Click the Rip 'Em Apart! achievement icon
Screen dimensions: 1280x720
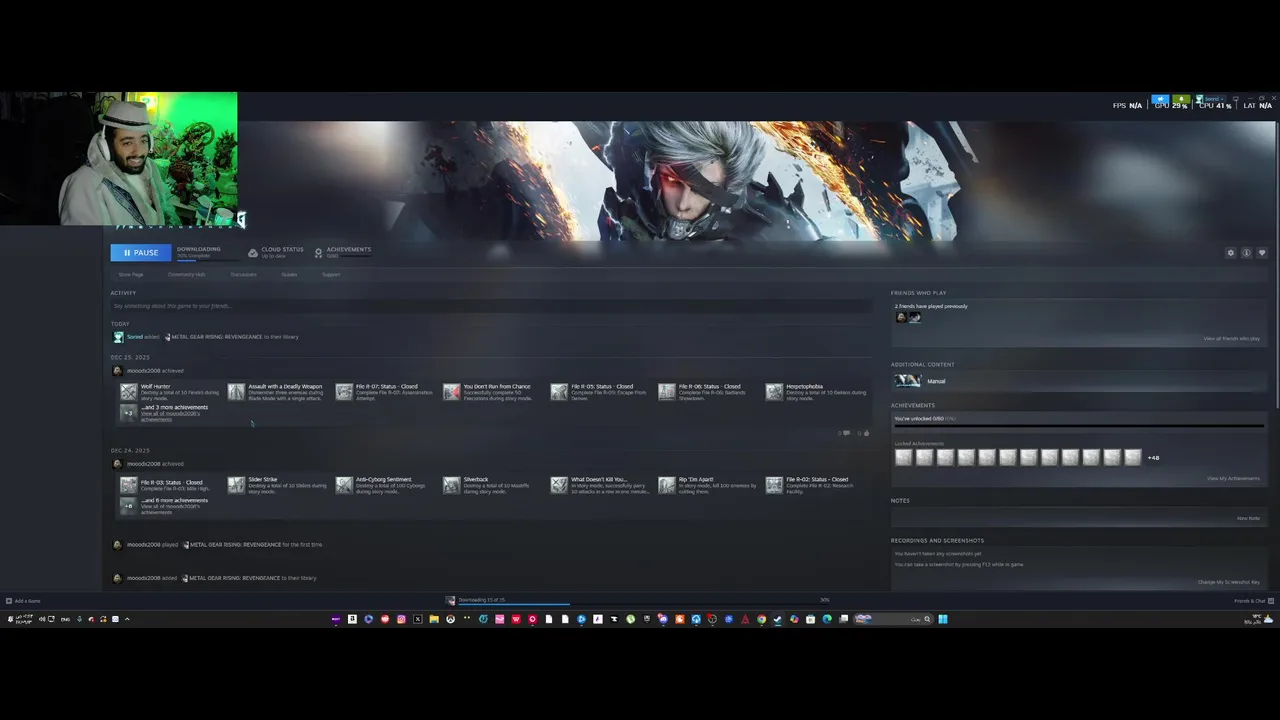point(667,485)
